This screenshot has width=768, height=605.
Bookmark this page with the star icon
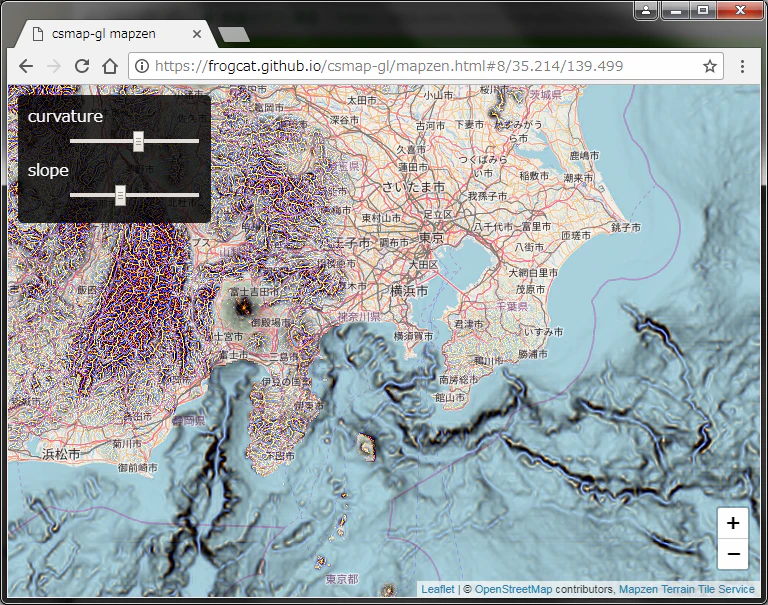click(x=710, y=66)
